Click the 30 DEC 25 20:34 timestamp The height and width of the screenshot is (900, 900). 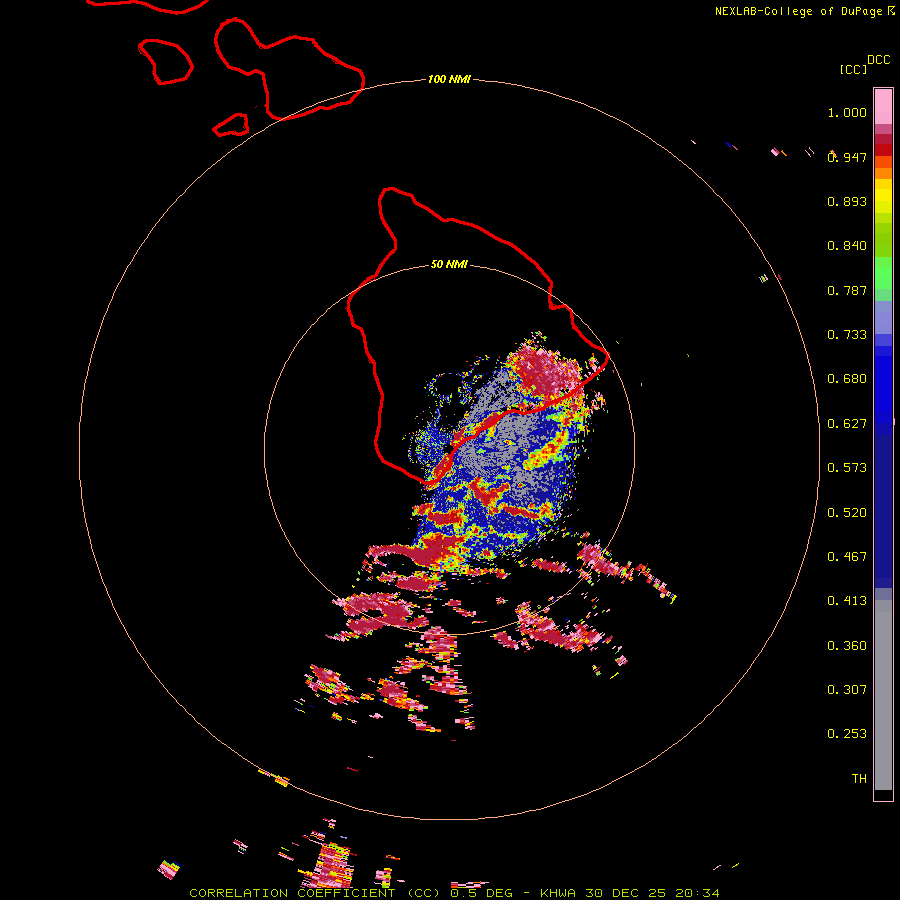pyautogui.click(x=653, y=893)
